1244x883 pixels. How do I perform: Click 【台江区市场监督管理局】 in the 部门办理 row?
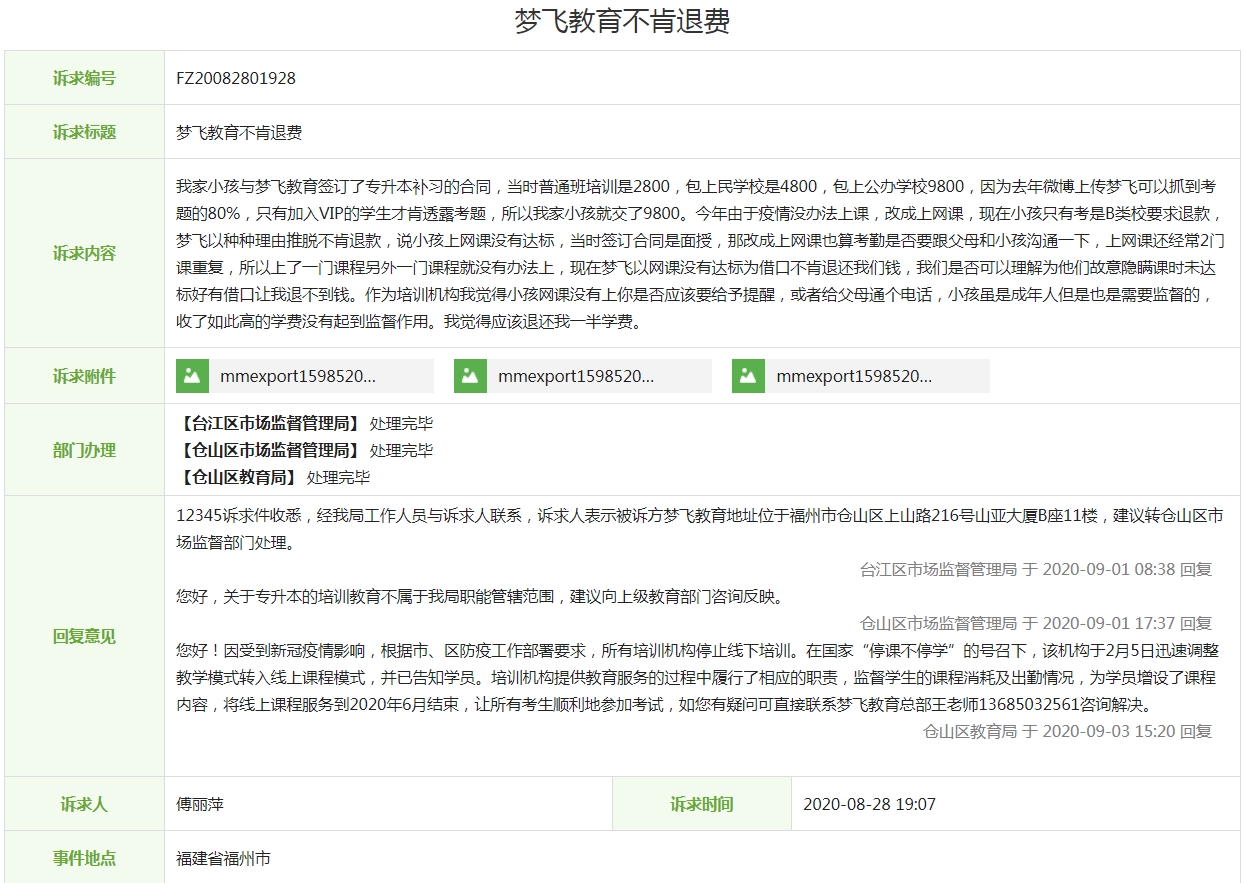pos(268,423)
